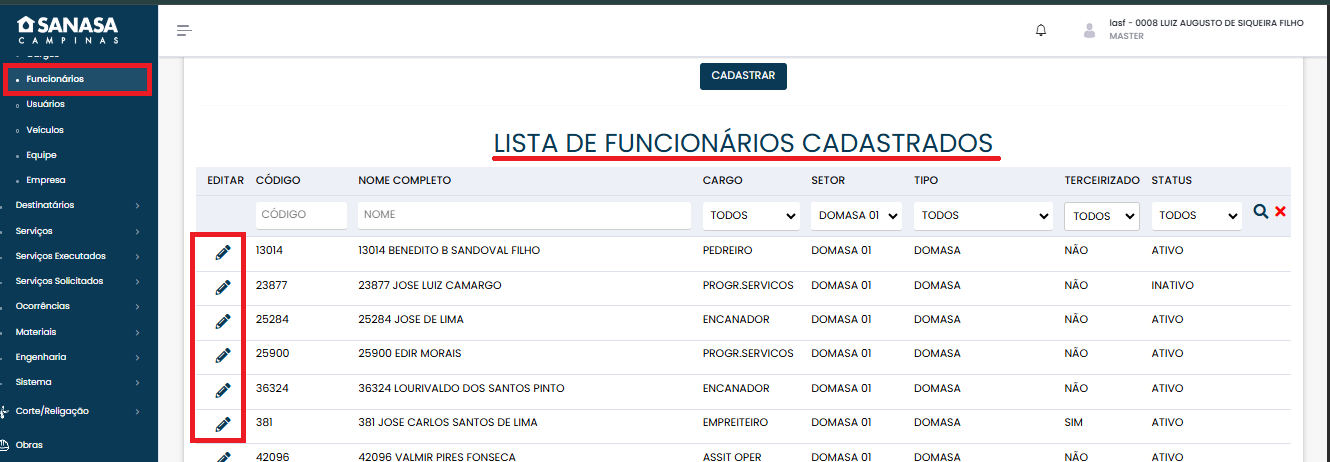Open the STATUS filter dropdown
The height and width of the screenshot is (462, 1330).
click(x=1195, y=215)
